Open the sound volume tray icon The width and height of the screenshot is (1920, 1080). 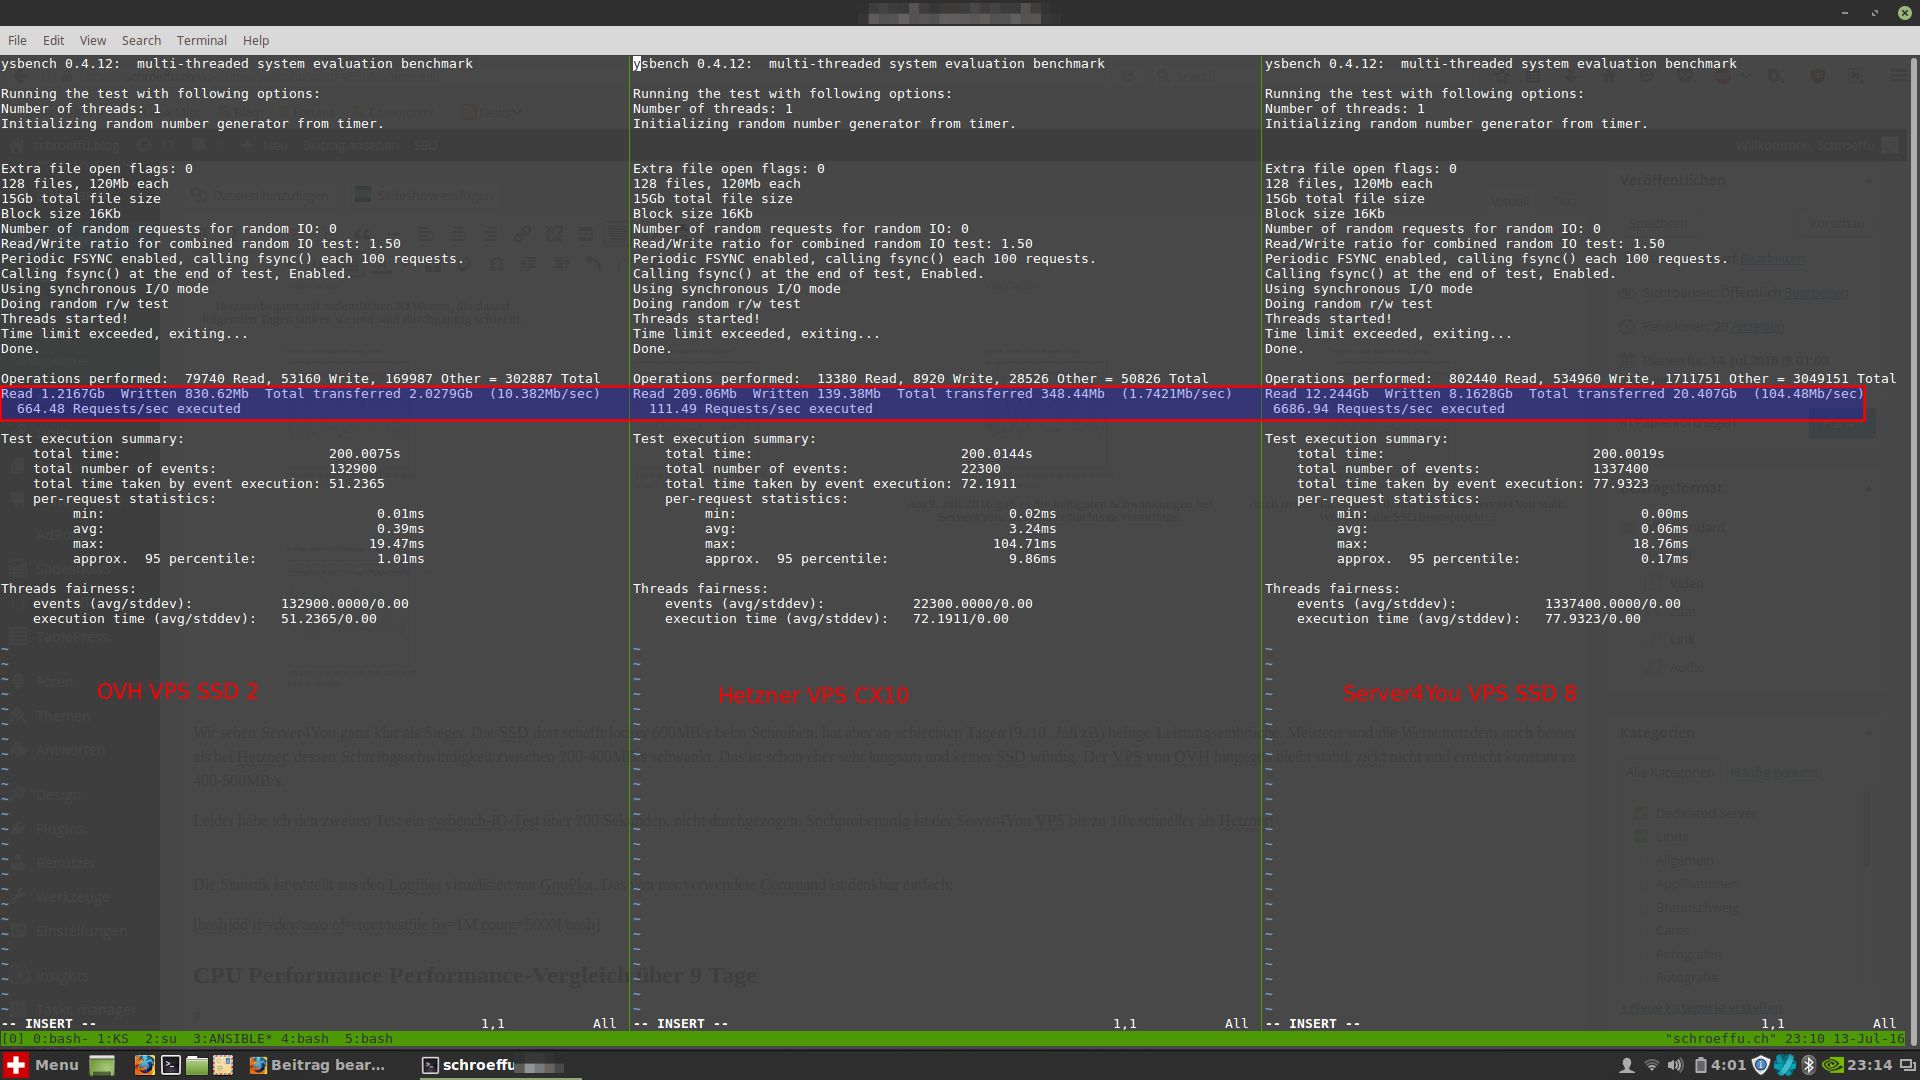click(x=1675, y=1065)
